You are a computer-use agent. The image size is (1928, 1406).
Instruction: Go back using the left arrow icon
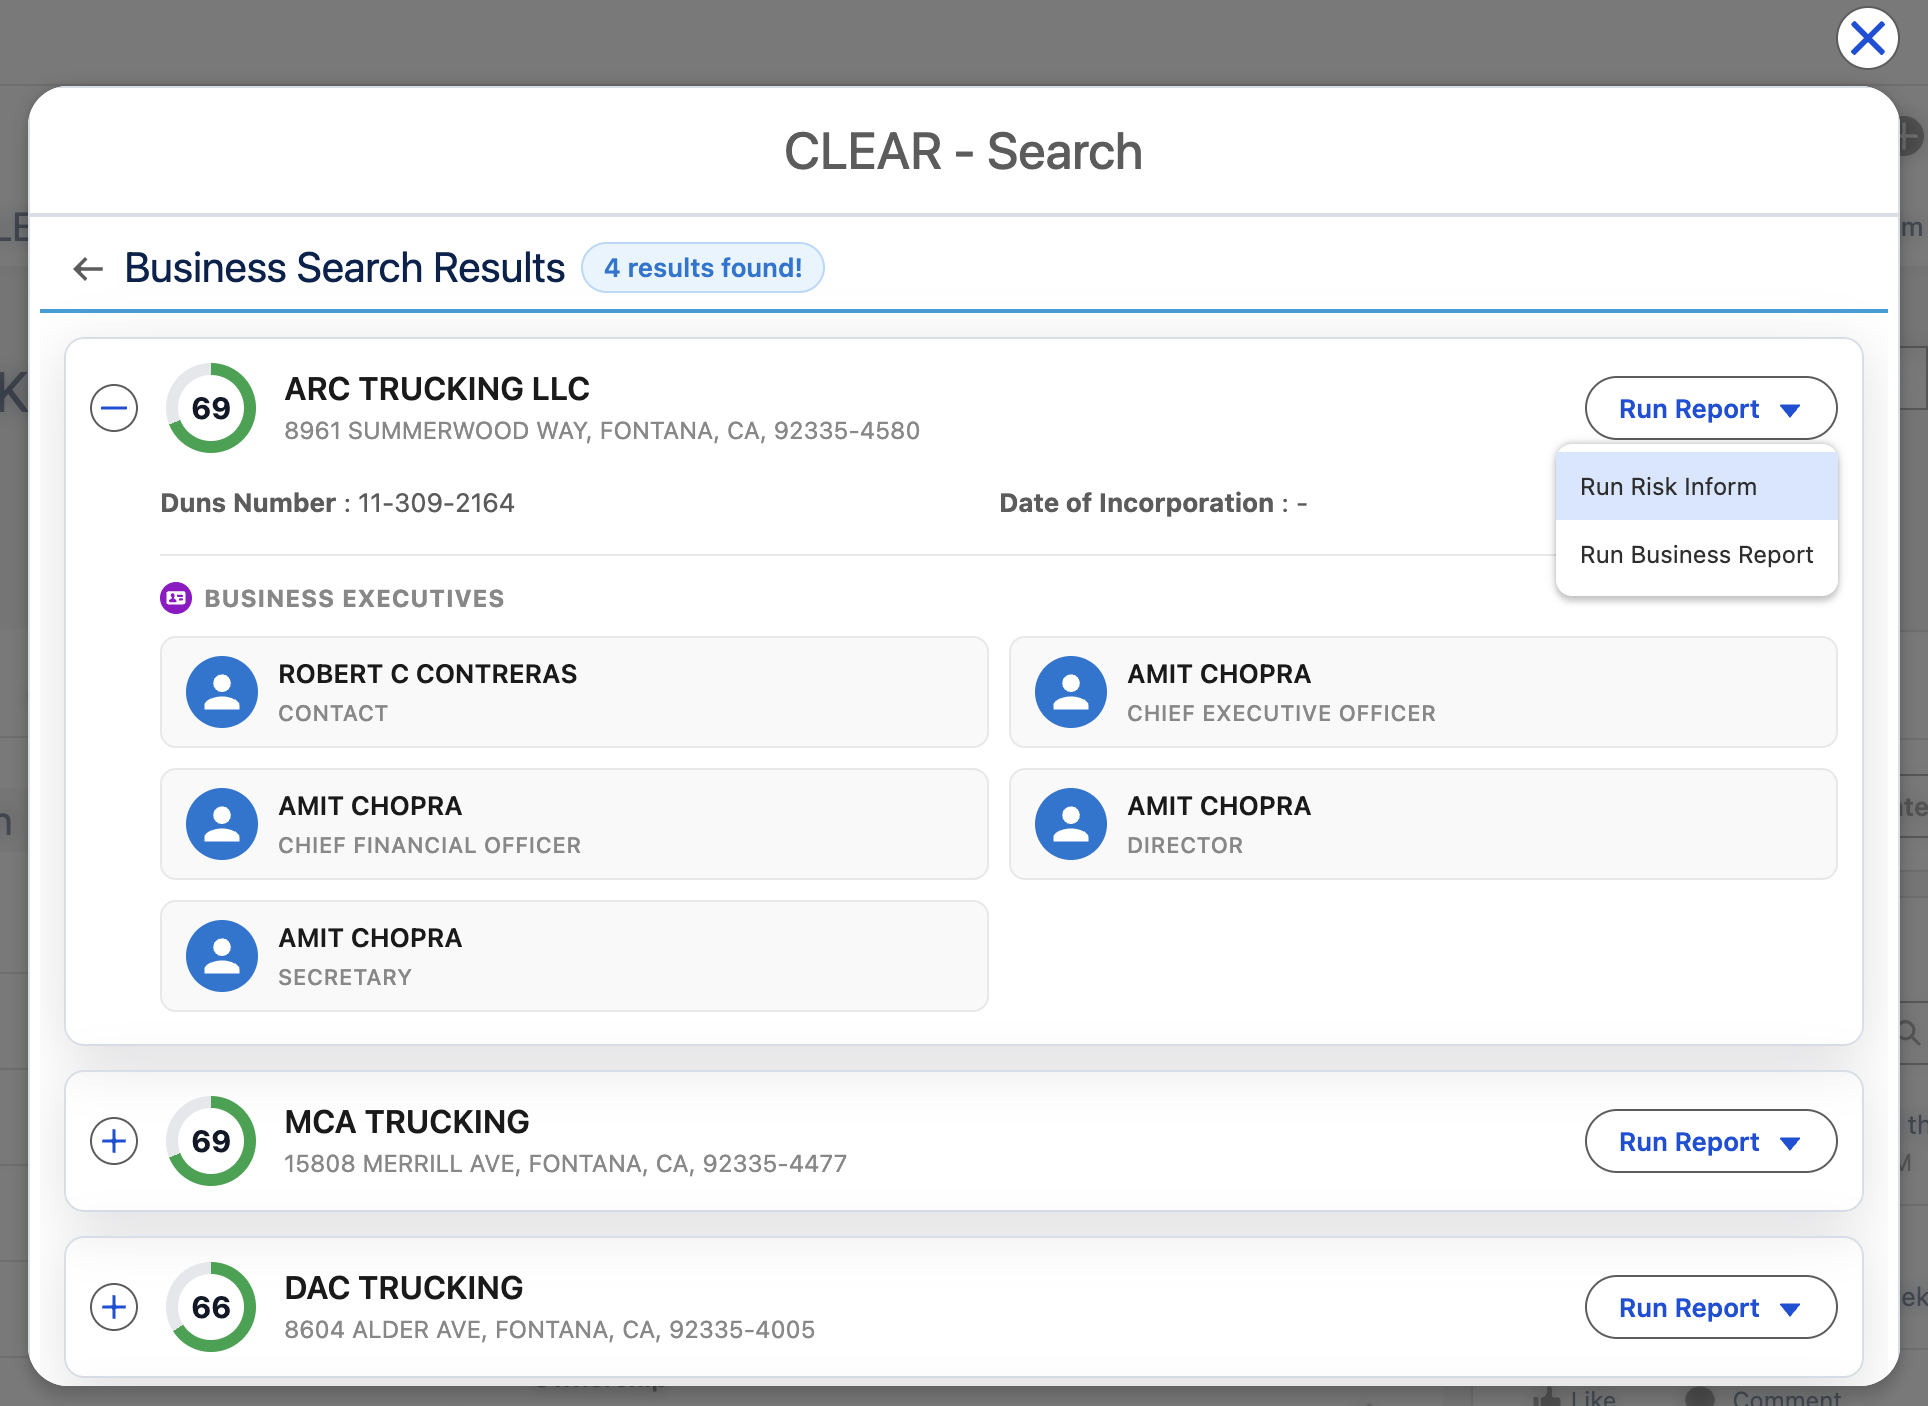tap(89, 268)
